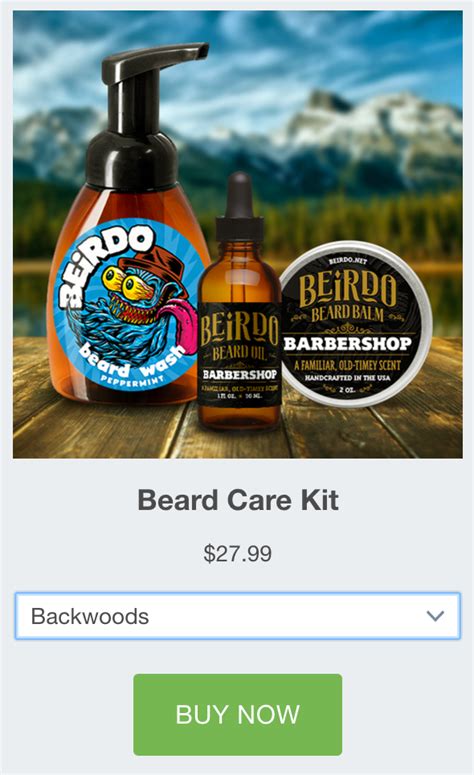Click the Beirdo beard balm tin
This screenshot has width=474, height=775.
click(x=353, y=324)
